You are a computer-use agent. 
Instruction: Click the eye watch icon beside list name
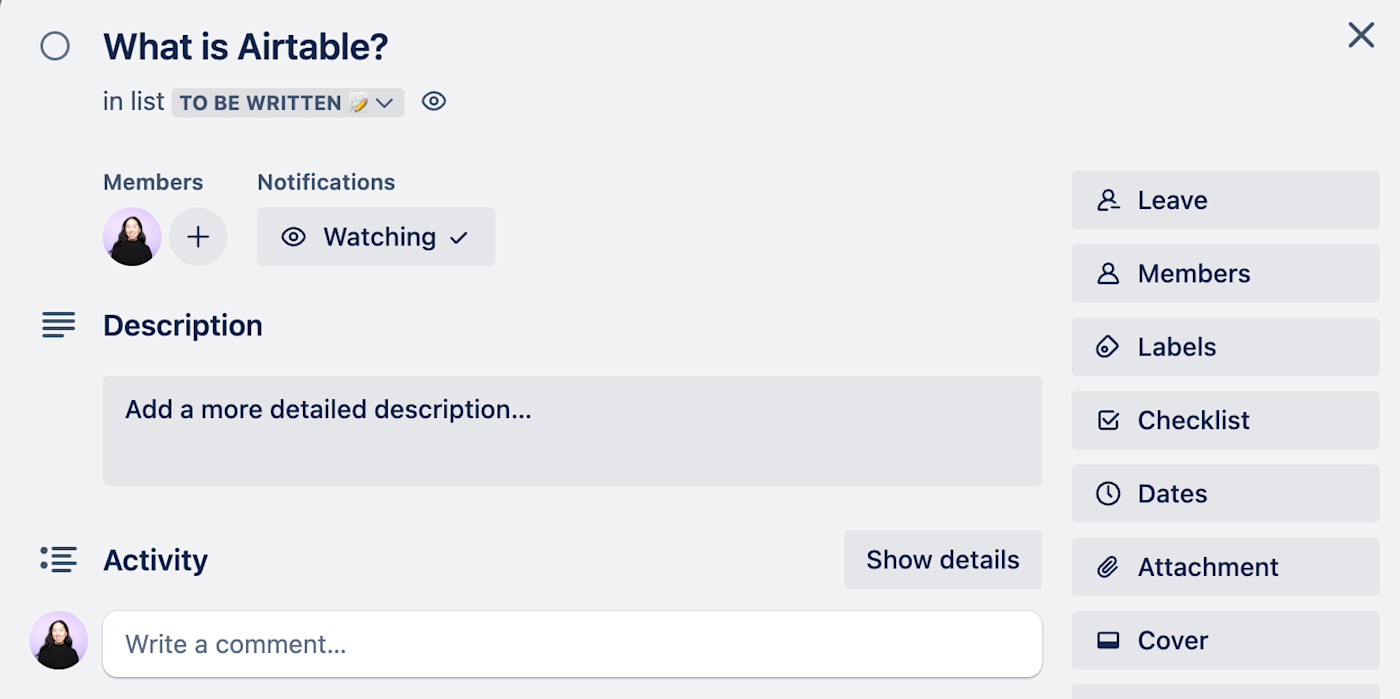pos(433,101)
